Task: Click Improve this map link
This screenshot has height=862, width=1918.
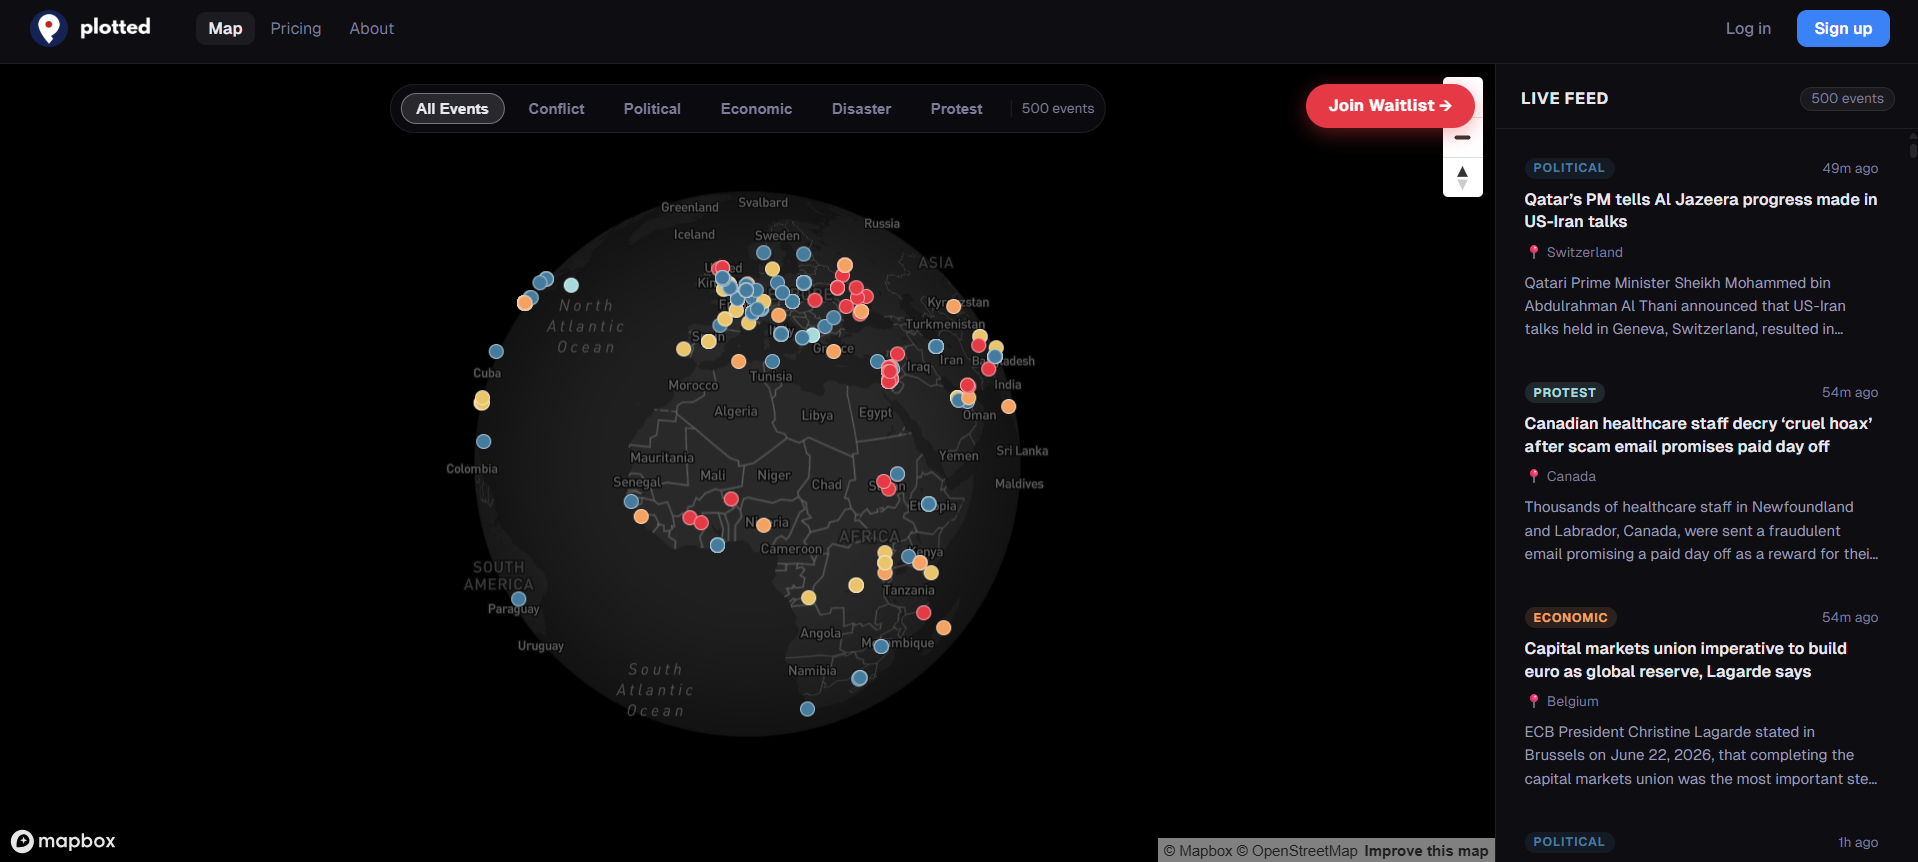Action: coord(1426,851)
